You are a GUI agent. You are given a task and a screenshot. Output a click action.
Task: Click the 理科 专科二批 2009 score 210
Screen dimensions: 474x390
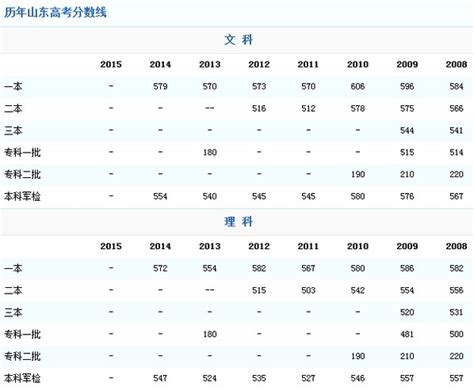tap(407, 356)
